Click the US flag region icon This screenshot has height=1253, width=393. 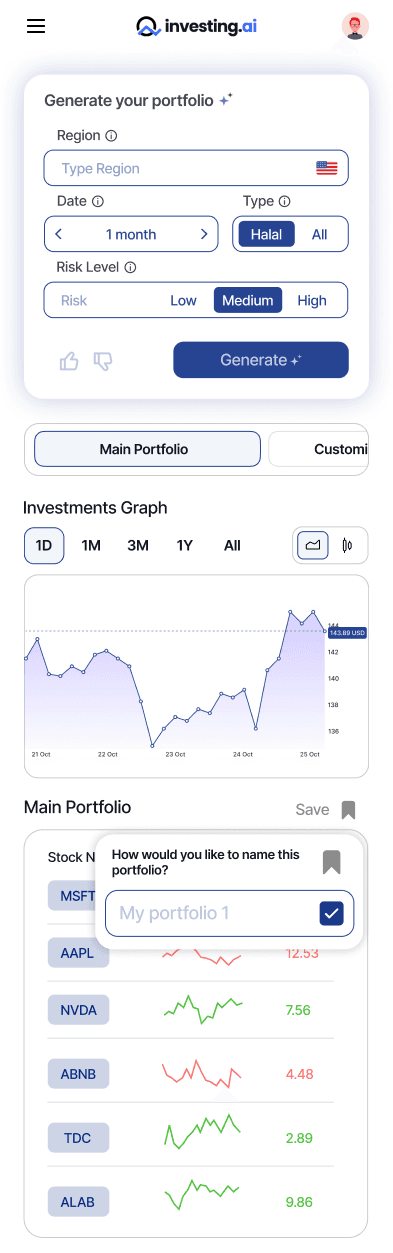327,168
